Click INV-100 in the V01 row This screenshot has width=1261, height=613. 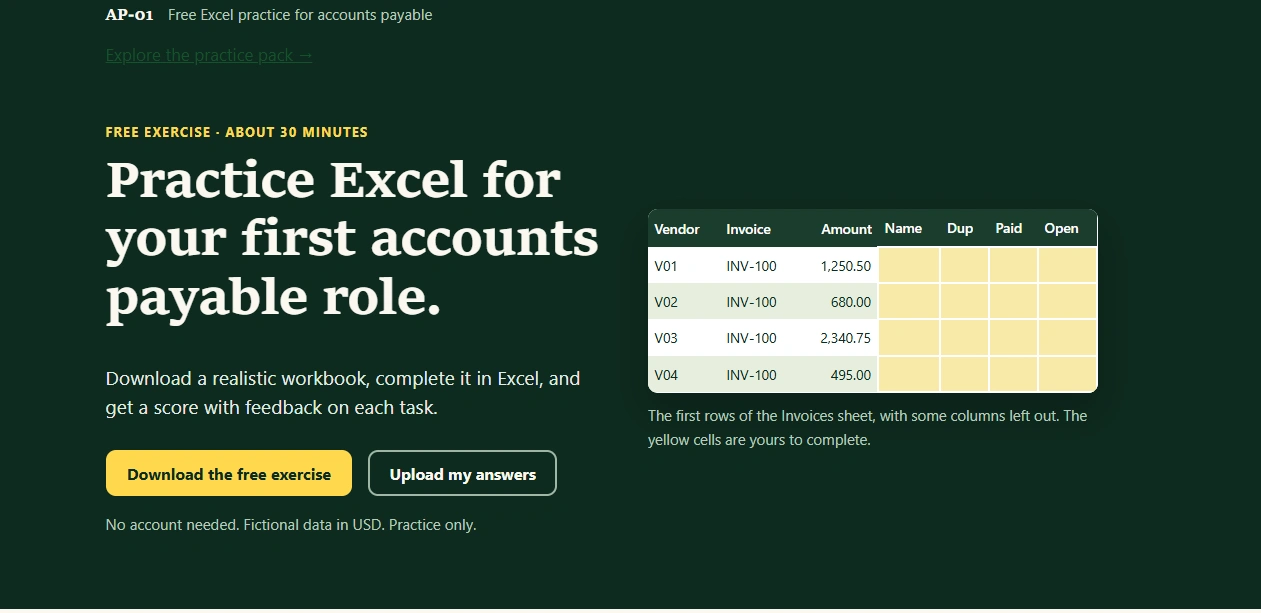(751, 266)
